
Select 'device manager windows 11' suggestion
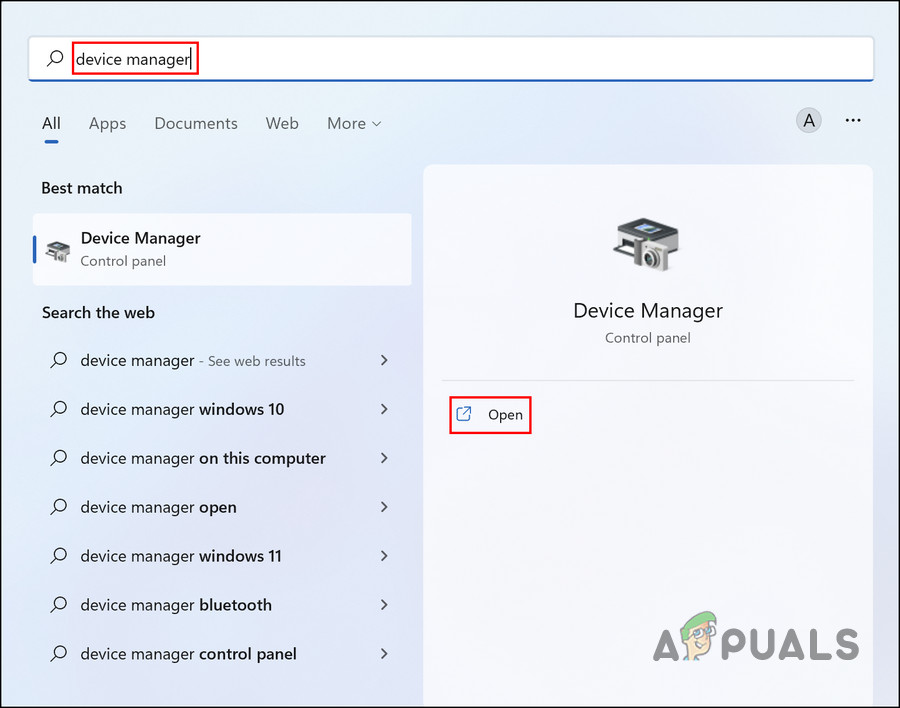[222, 556]
